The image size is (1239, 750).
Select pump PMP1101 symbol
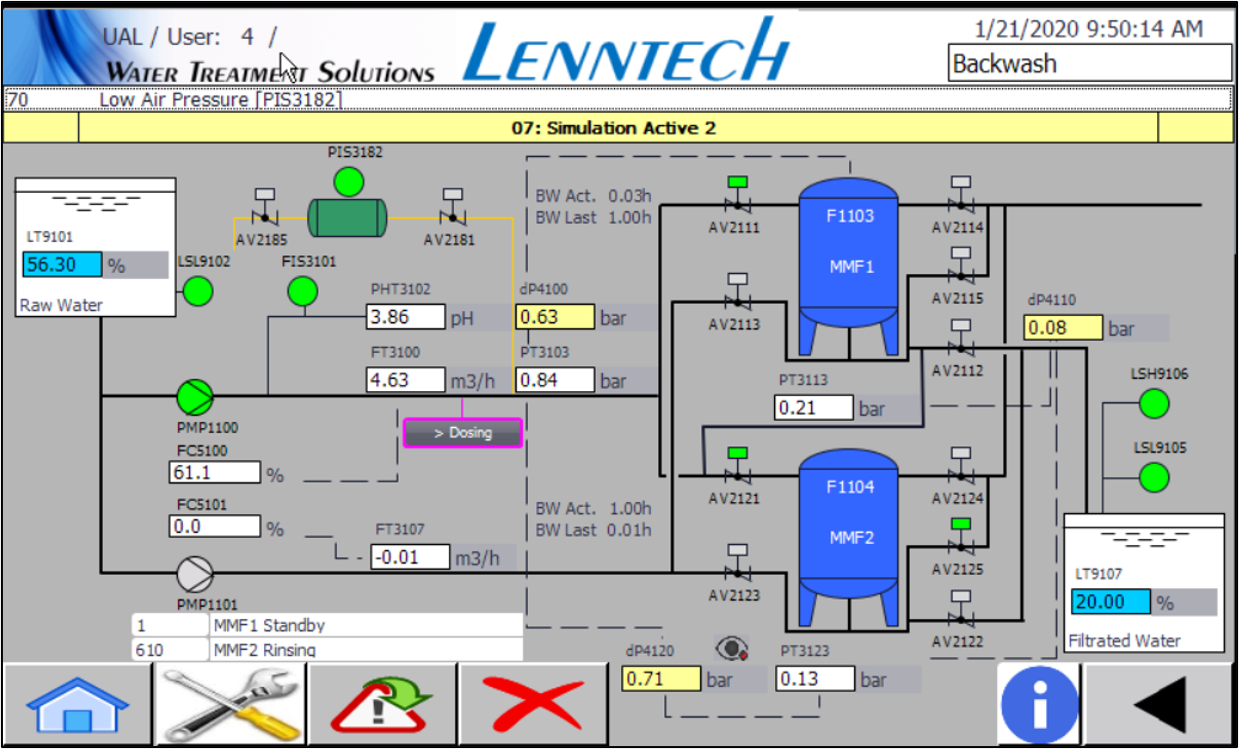click(195, 574)
